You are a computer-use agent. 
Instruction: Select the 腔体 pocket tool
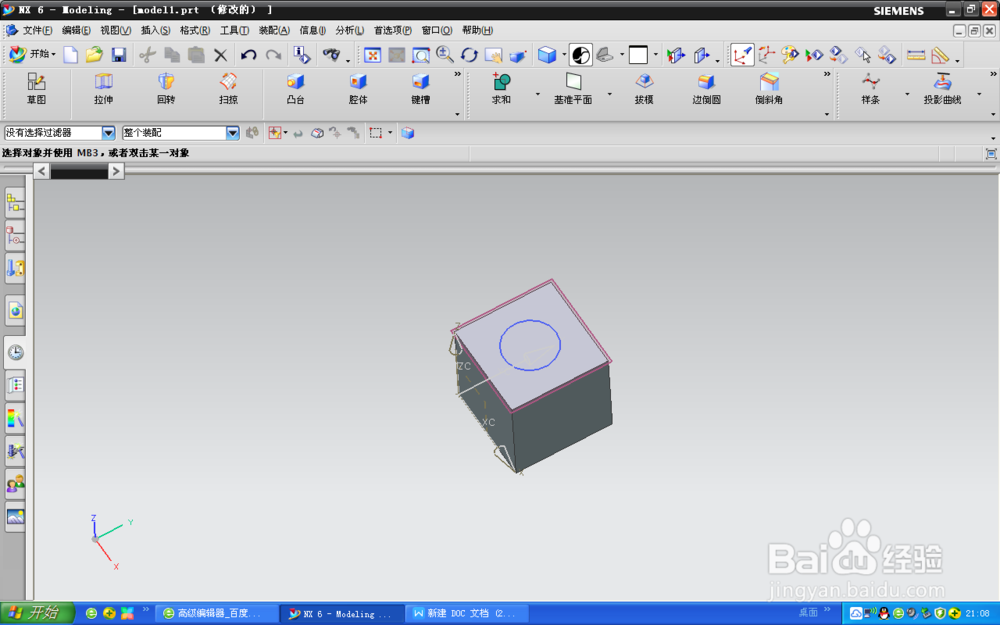click(x=358, y=89)
